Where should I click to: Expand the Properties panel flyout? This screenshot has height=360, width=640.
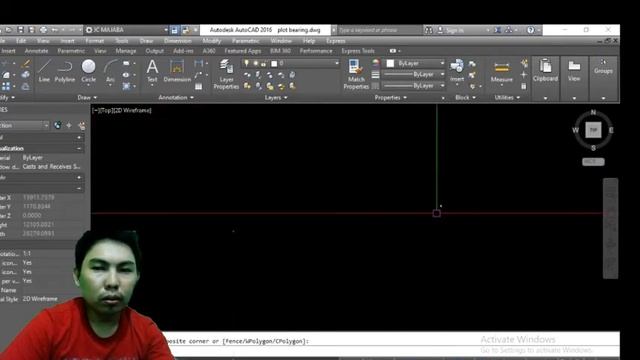pyautogui.click(x=391, y=98)
